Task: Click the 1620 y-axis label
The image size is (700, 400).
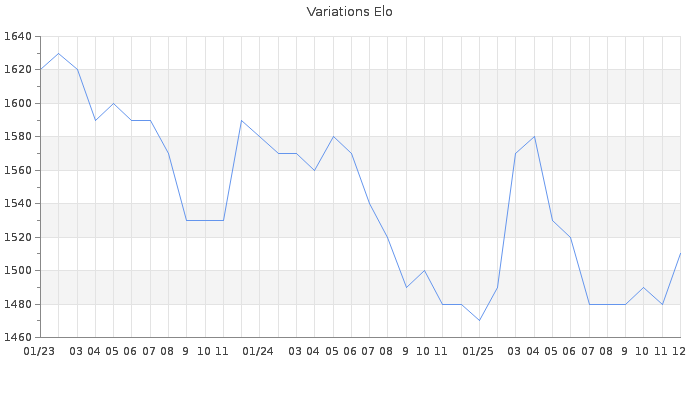Action: point(17,70)
